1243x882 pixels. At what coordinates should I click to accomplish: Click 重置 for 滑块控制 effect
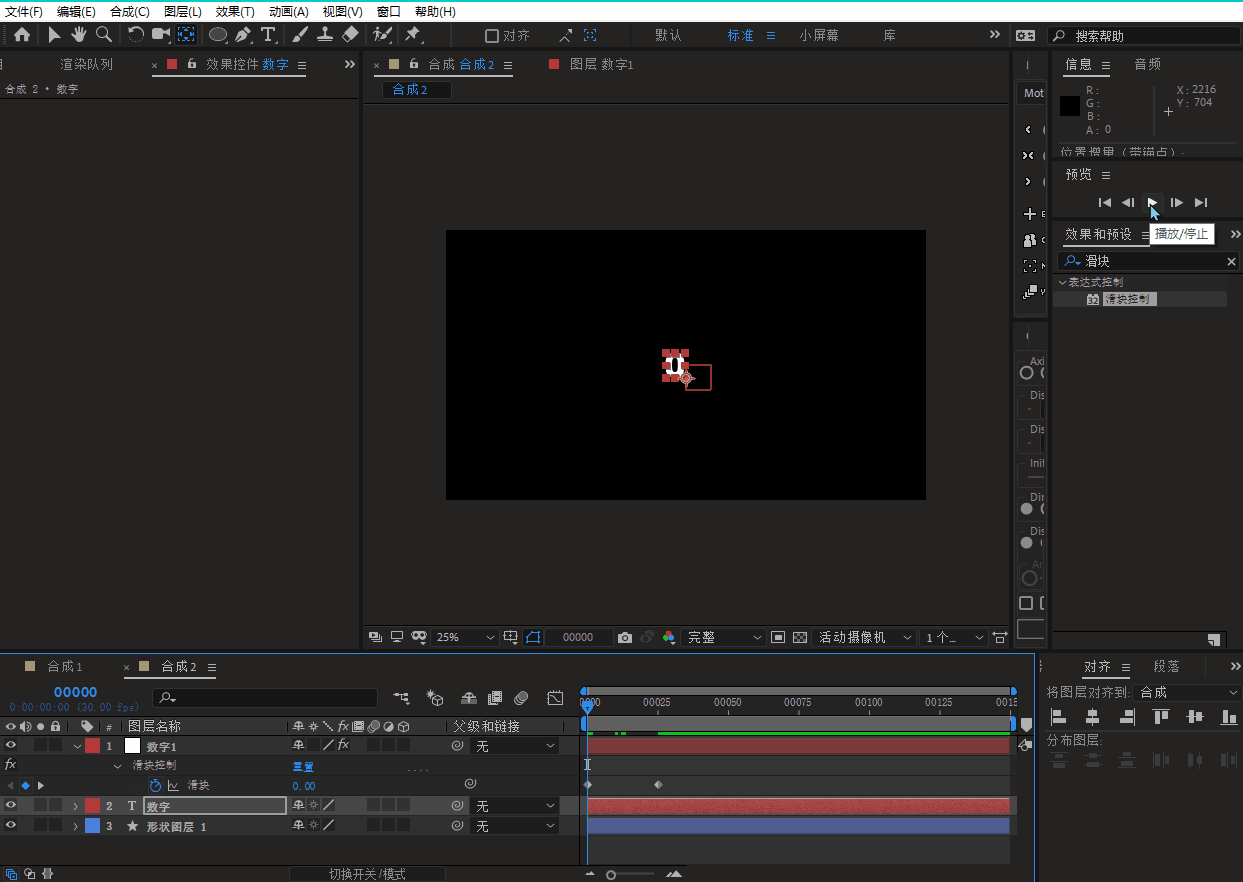click(302, 766)
